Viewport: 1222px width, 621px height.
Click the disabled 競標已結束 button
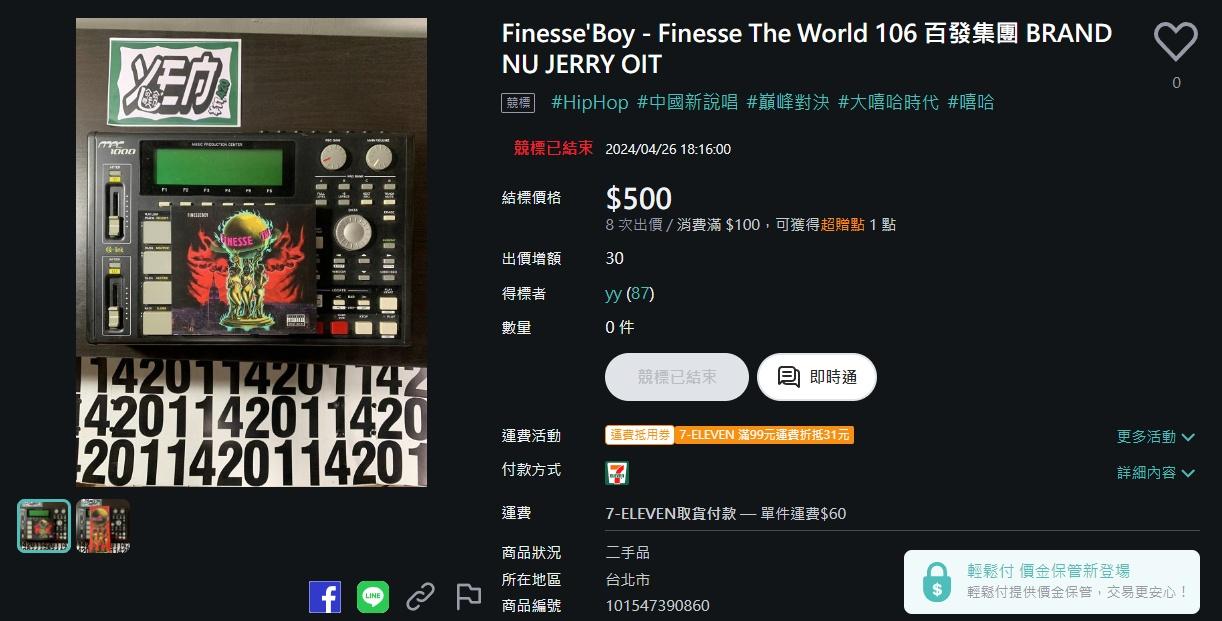coord(677,377)
